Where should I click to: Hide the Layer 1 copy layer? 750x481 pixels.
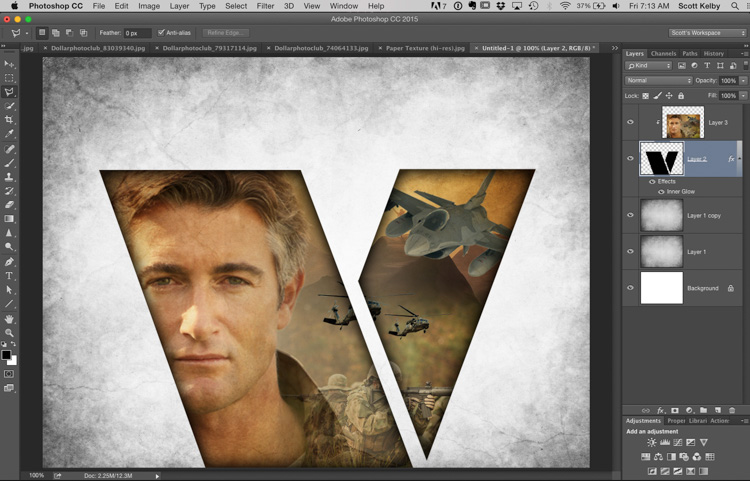click(x=630, y=215)
